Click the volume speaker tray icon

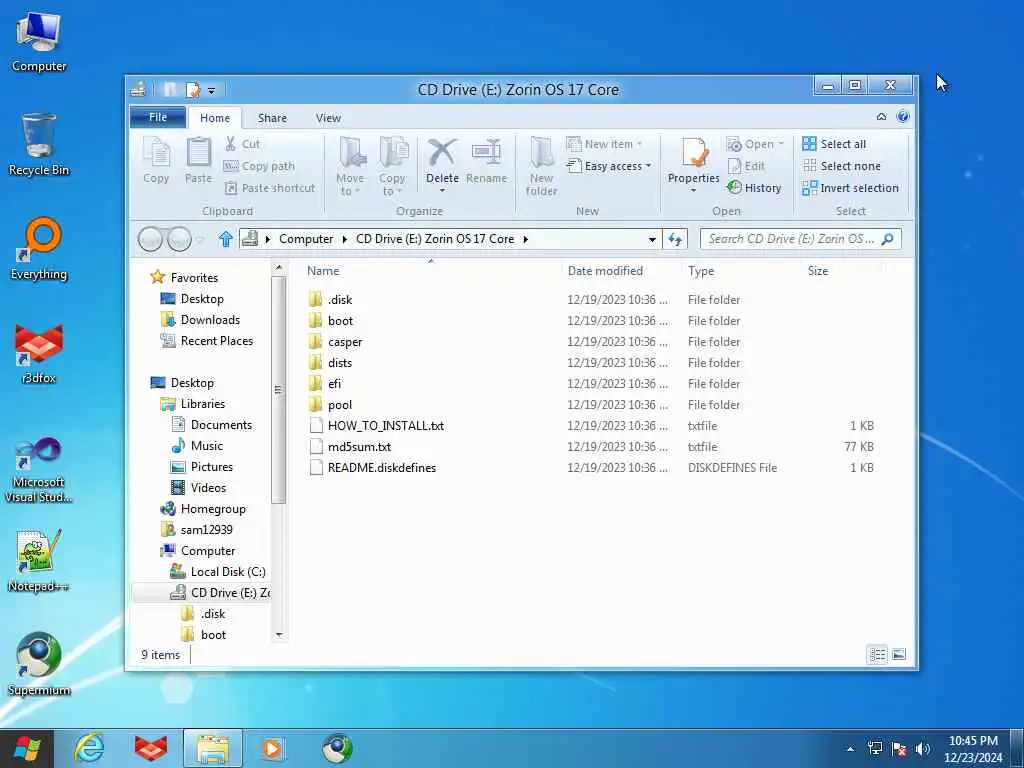[923, 749]
